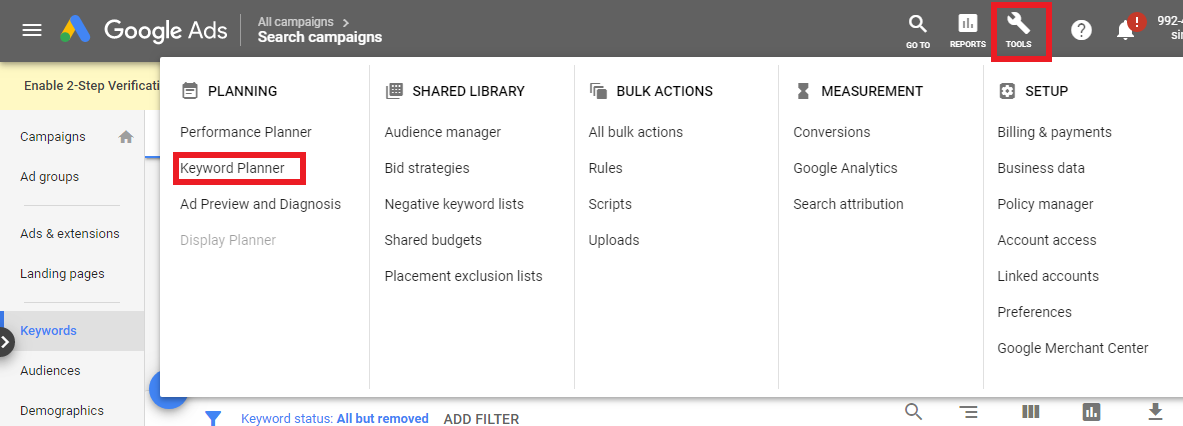Select Campaigns in the sidebar
Image resolution: width=1183 pixels, height=426 pixels.
tap(53, 136)
